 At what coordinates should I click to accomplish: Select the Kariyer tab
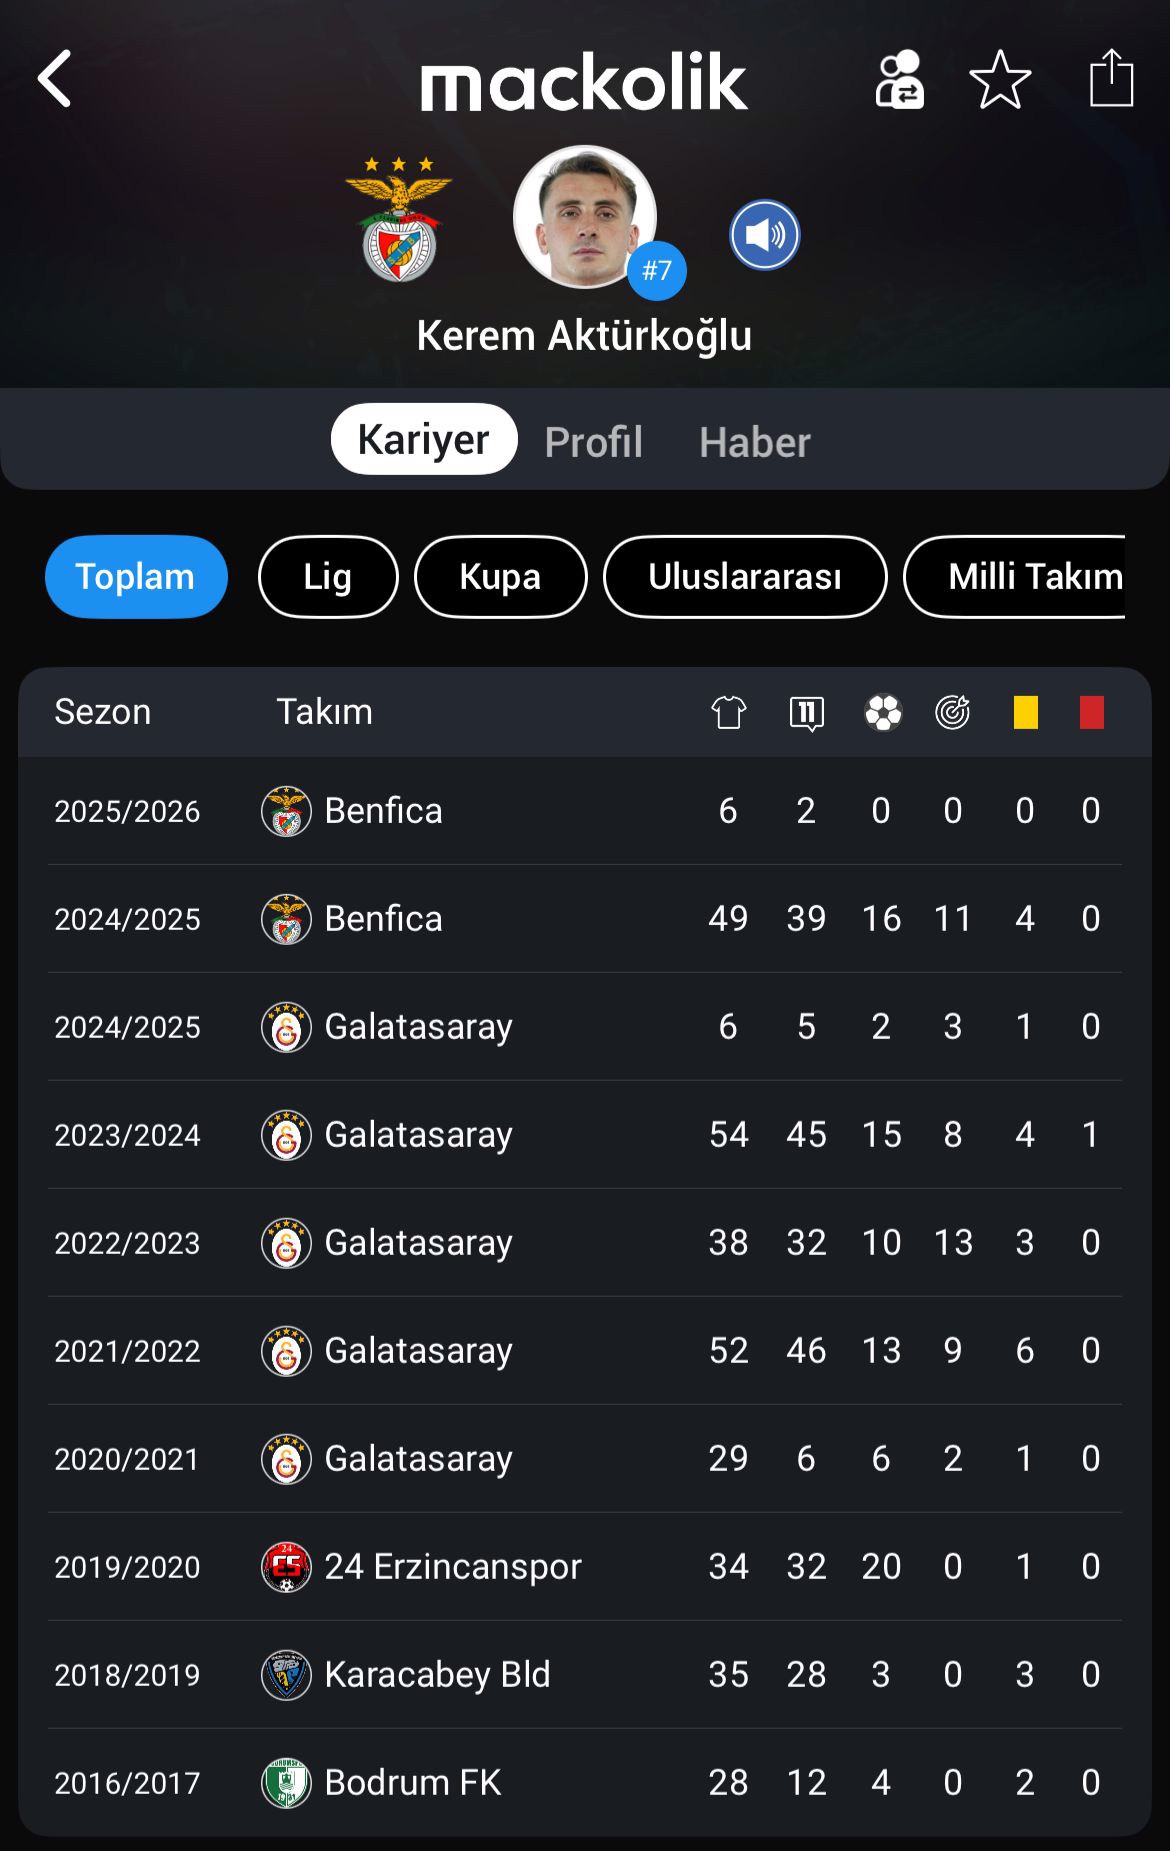(424, 439)
